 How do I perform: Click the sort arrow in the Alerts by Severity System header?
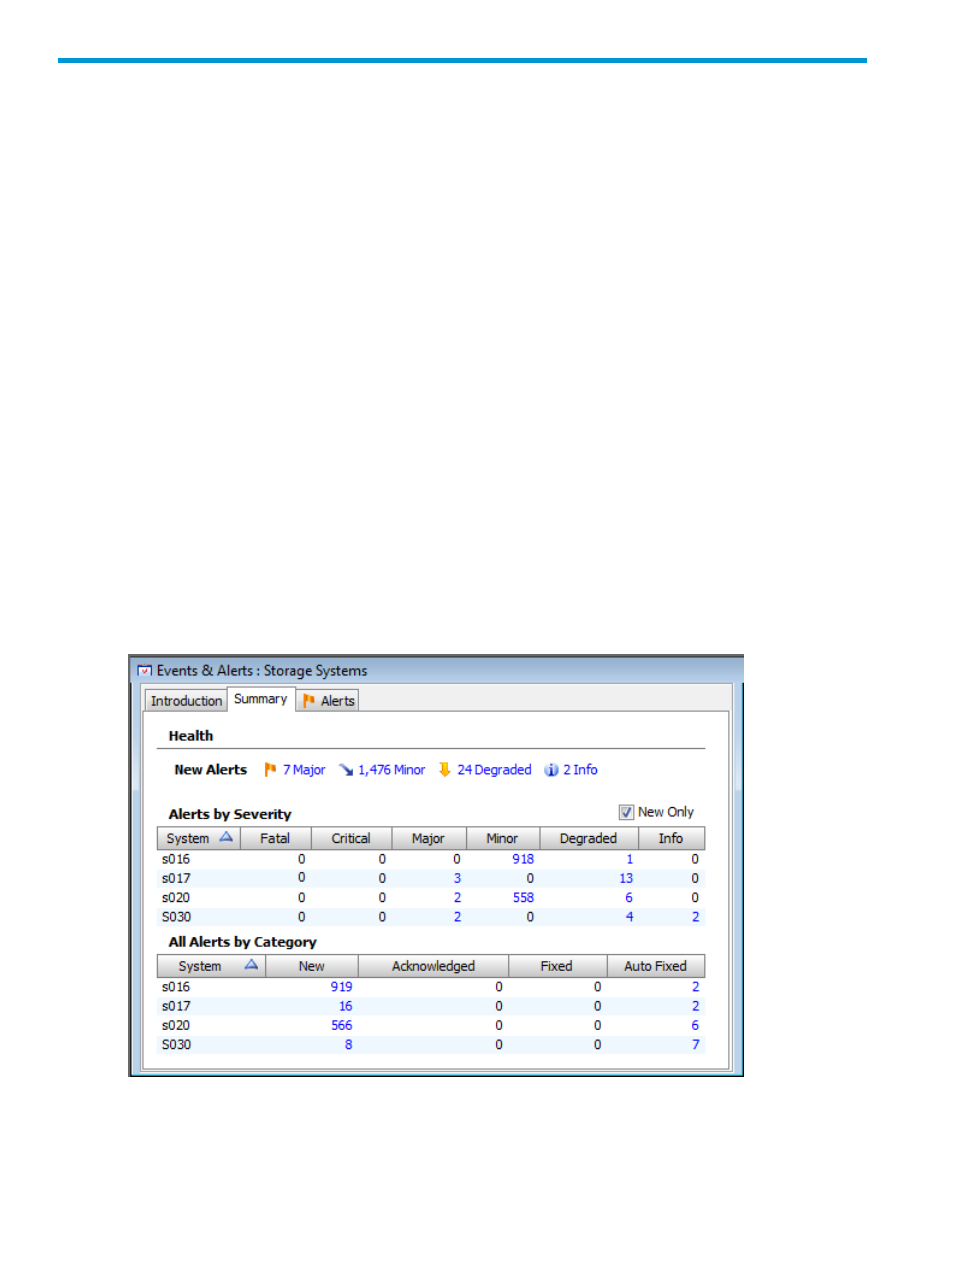tap(226, 838)
